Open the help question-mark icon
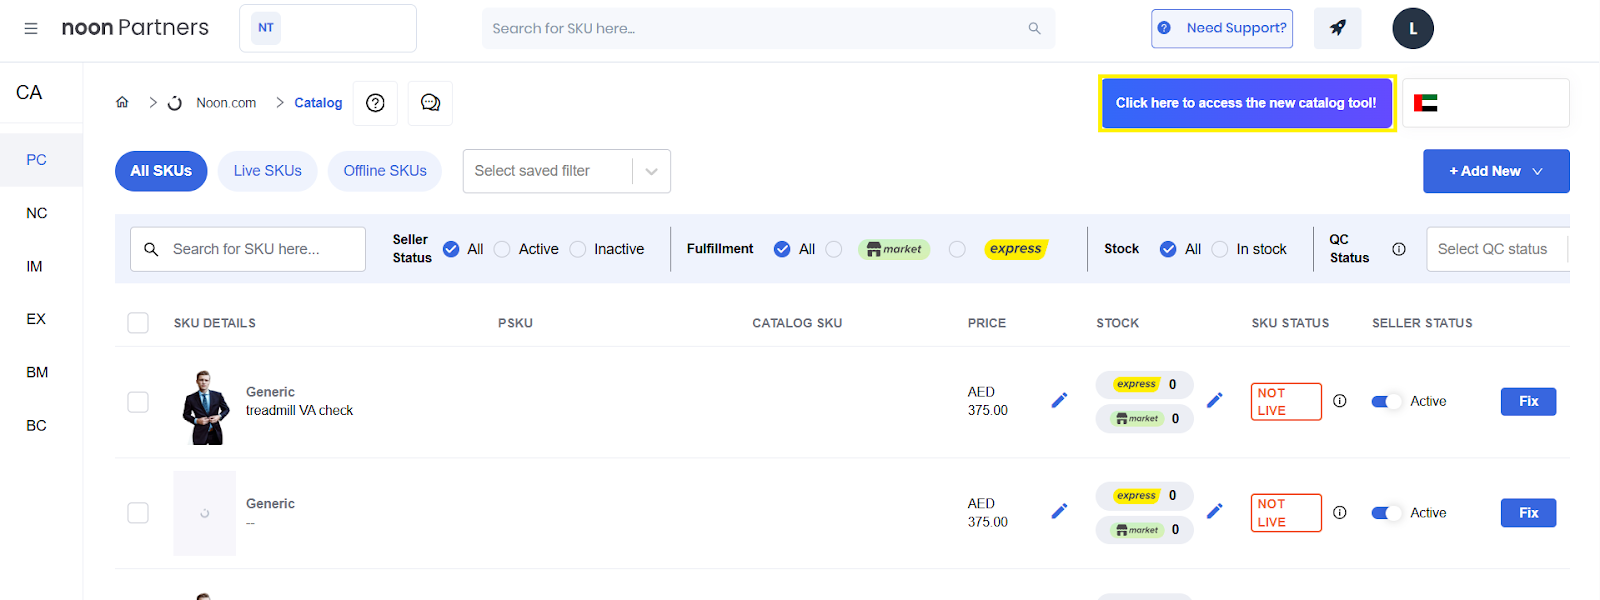The height and width of the screenshot is (600, 1600). pyautogui.click(x=375, y=103)
